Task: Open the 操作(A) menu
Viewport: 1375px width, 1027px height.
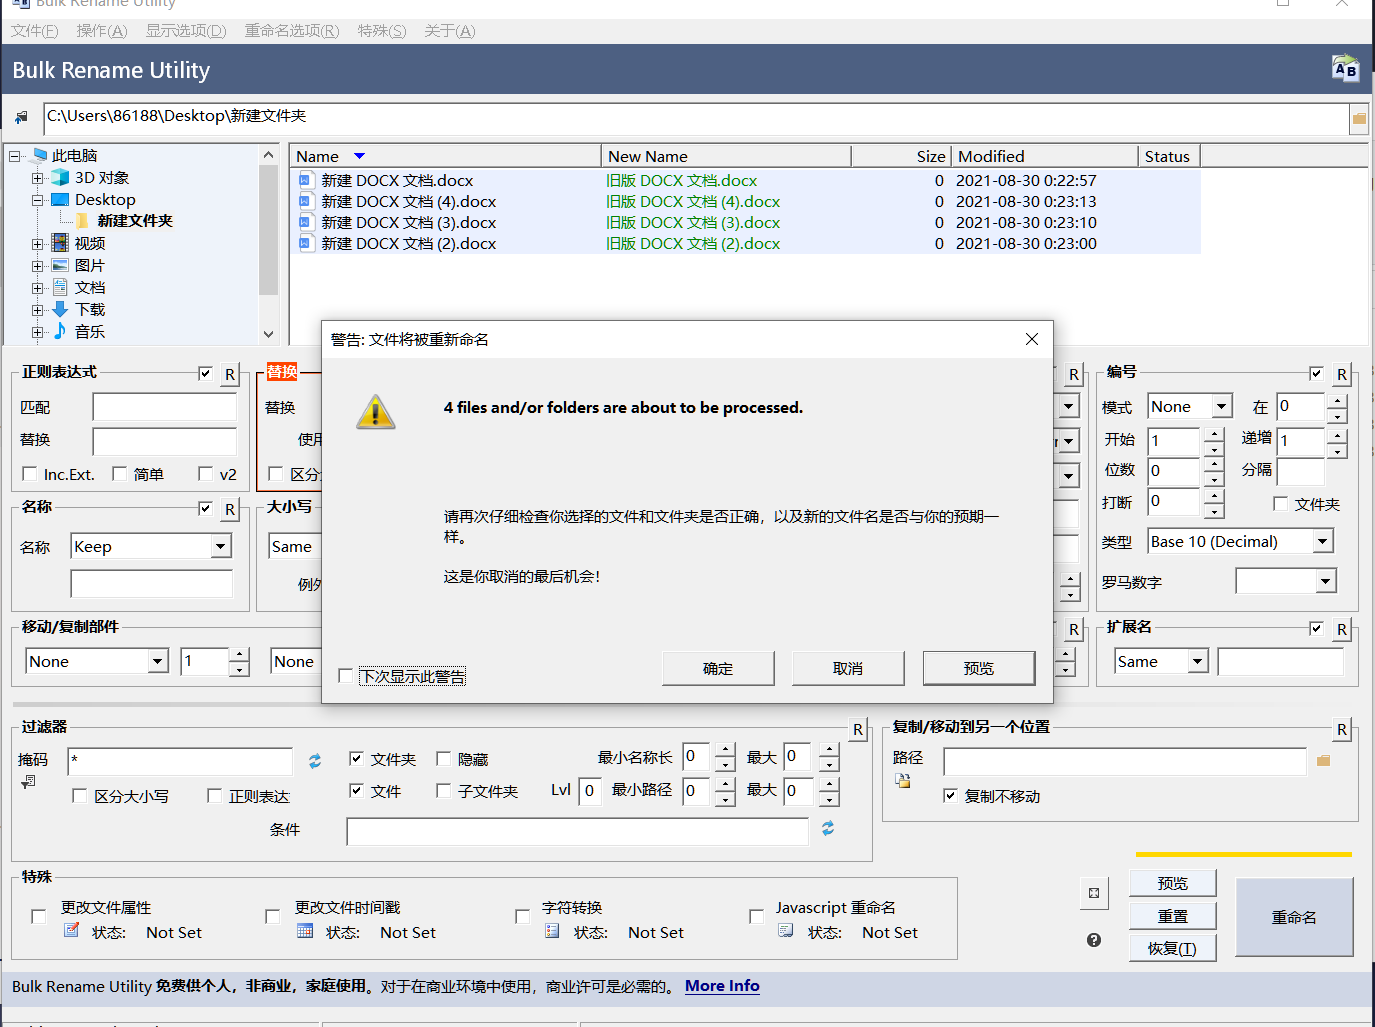Action: 102,30
